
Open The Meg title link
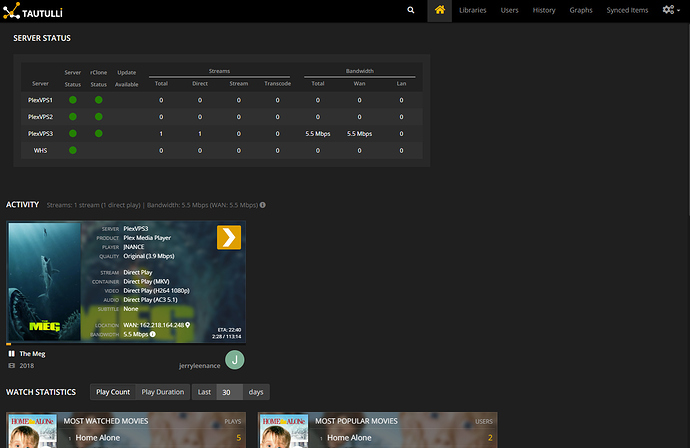[x=32, y=354]
